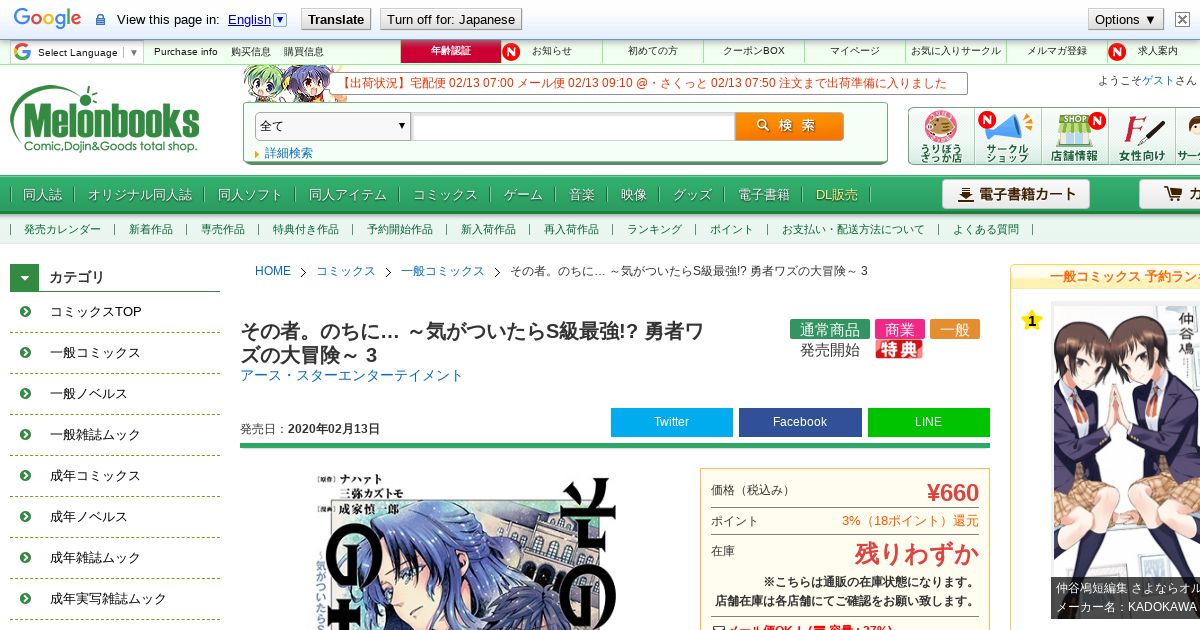Open the サークルショップ megaphone icon
Screen dimensions: 1200x630
[x=1007, y=136]
